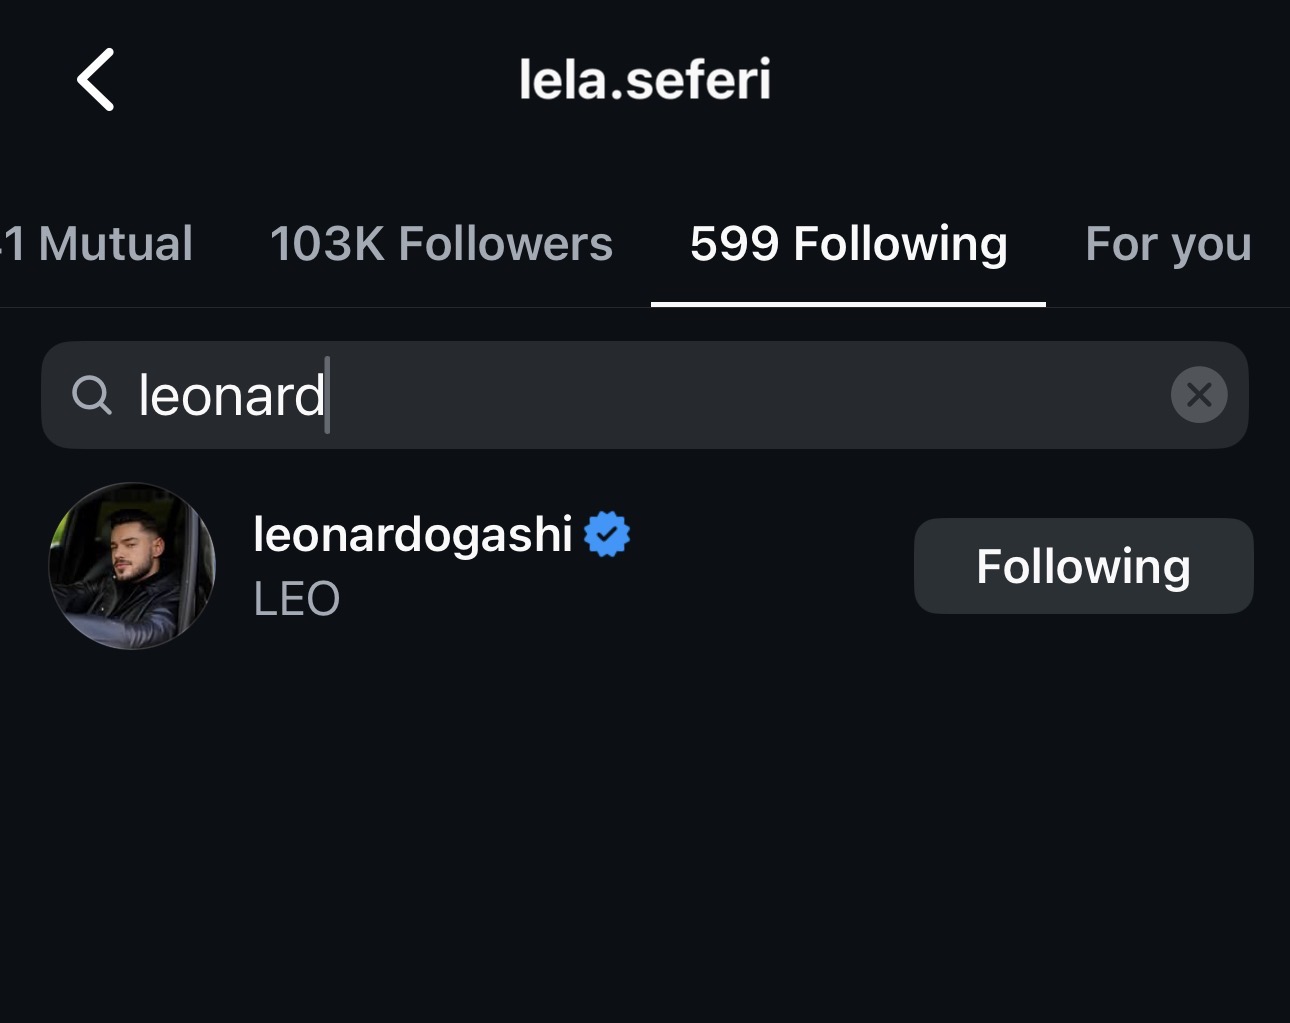Click the white underline below Following tab
This screenshot has height=1023, width=1290.
[x=848, y=303]
